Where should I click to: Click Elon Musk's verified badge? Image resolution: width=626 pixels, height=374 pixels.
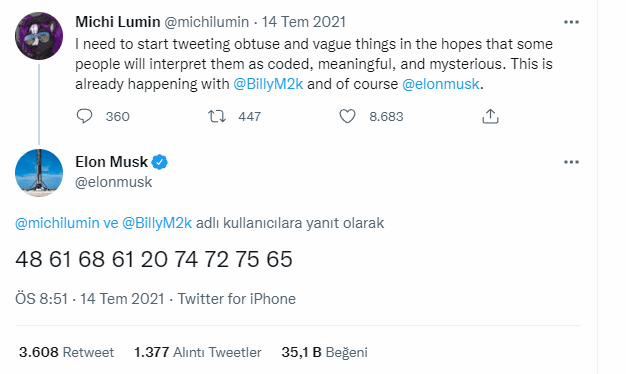pyautogui.click(x=160, y=162)
